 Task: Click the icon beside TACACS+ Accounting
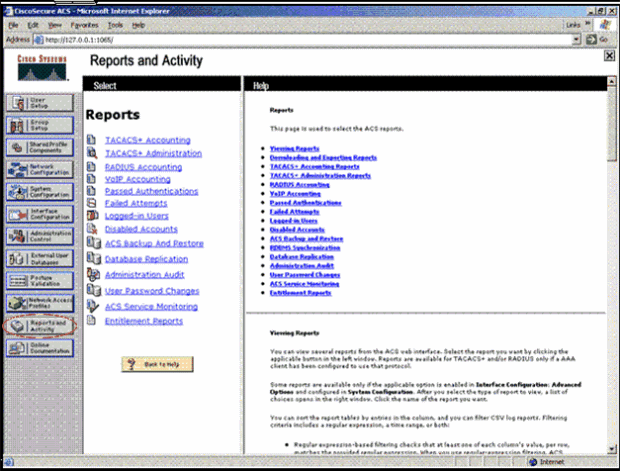point(91,139)
